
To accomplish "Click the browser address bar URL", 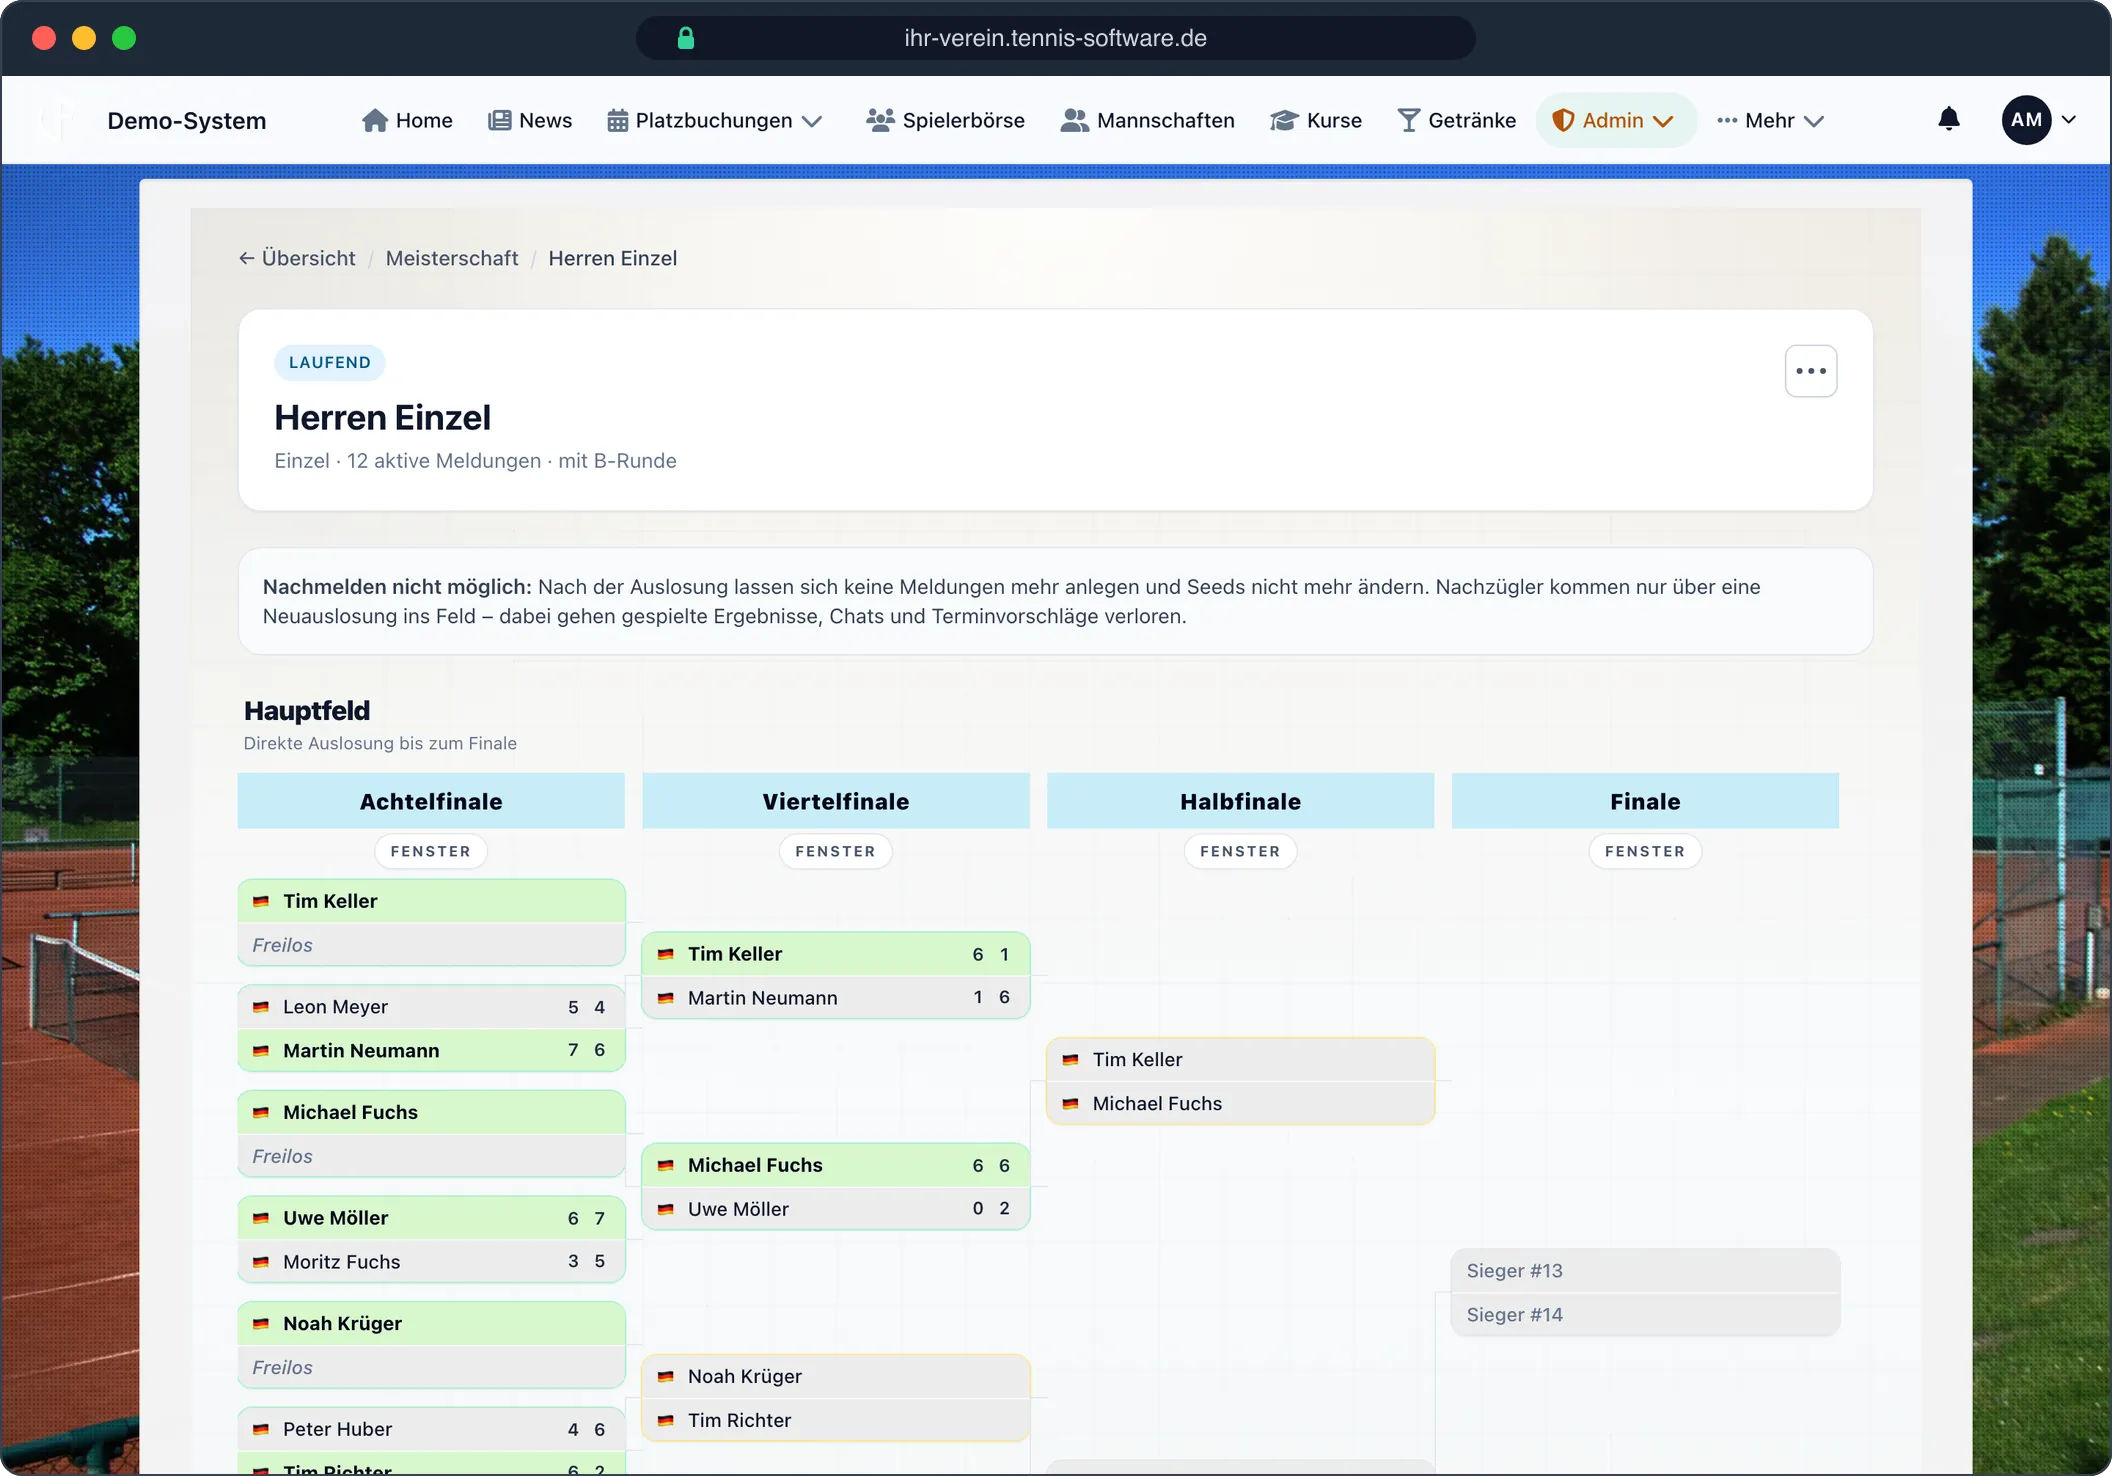I will coord(1055,38).
